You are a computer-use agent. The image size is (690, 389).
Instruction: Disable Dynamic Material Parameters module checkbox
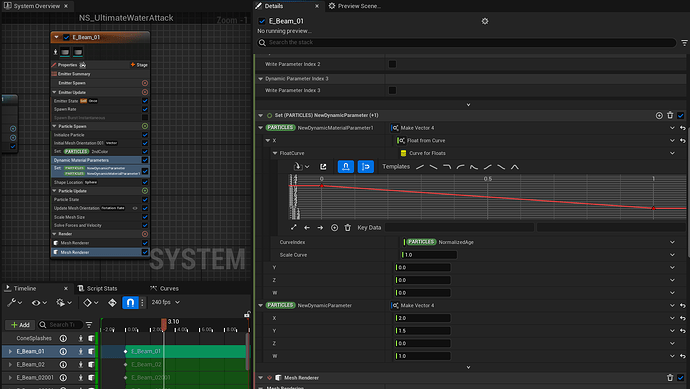tap(145, 160)
